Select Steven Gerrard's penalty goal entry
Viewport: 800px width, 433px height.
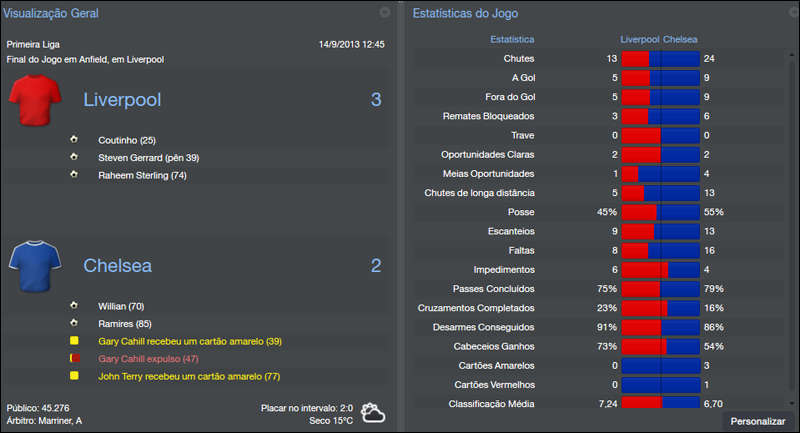(148, 157)
